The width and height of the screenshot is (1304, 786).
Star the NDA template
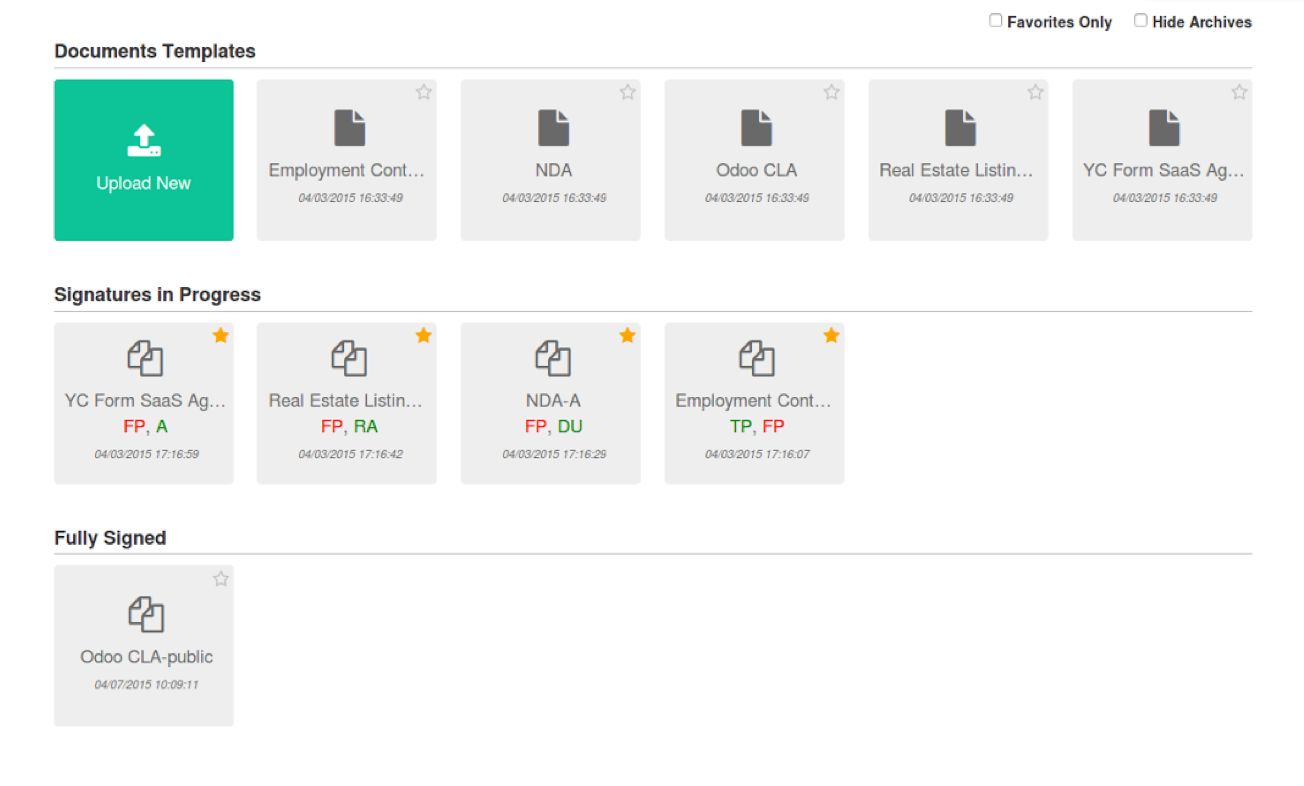coord(628,92)
